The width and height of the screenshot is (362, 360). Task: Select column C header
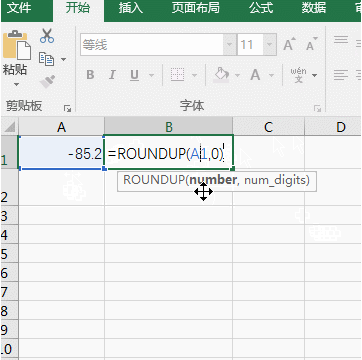tap(268, 126)
